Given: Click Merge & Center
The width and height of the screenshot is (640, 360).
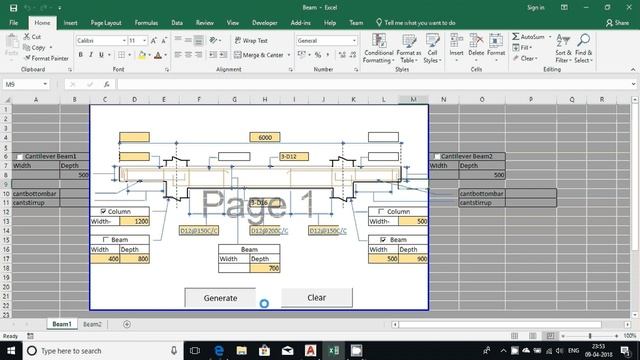Looking at the screenshot, I should pyautogui.click(x=259, y=55).
